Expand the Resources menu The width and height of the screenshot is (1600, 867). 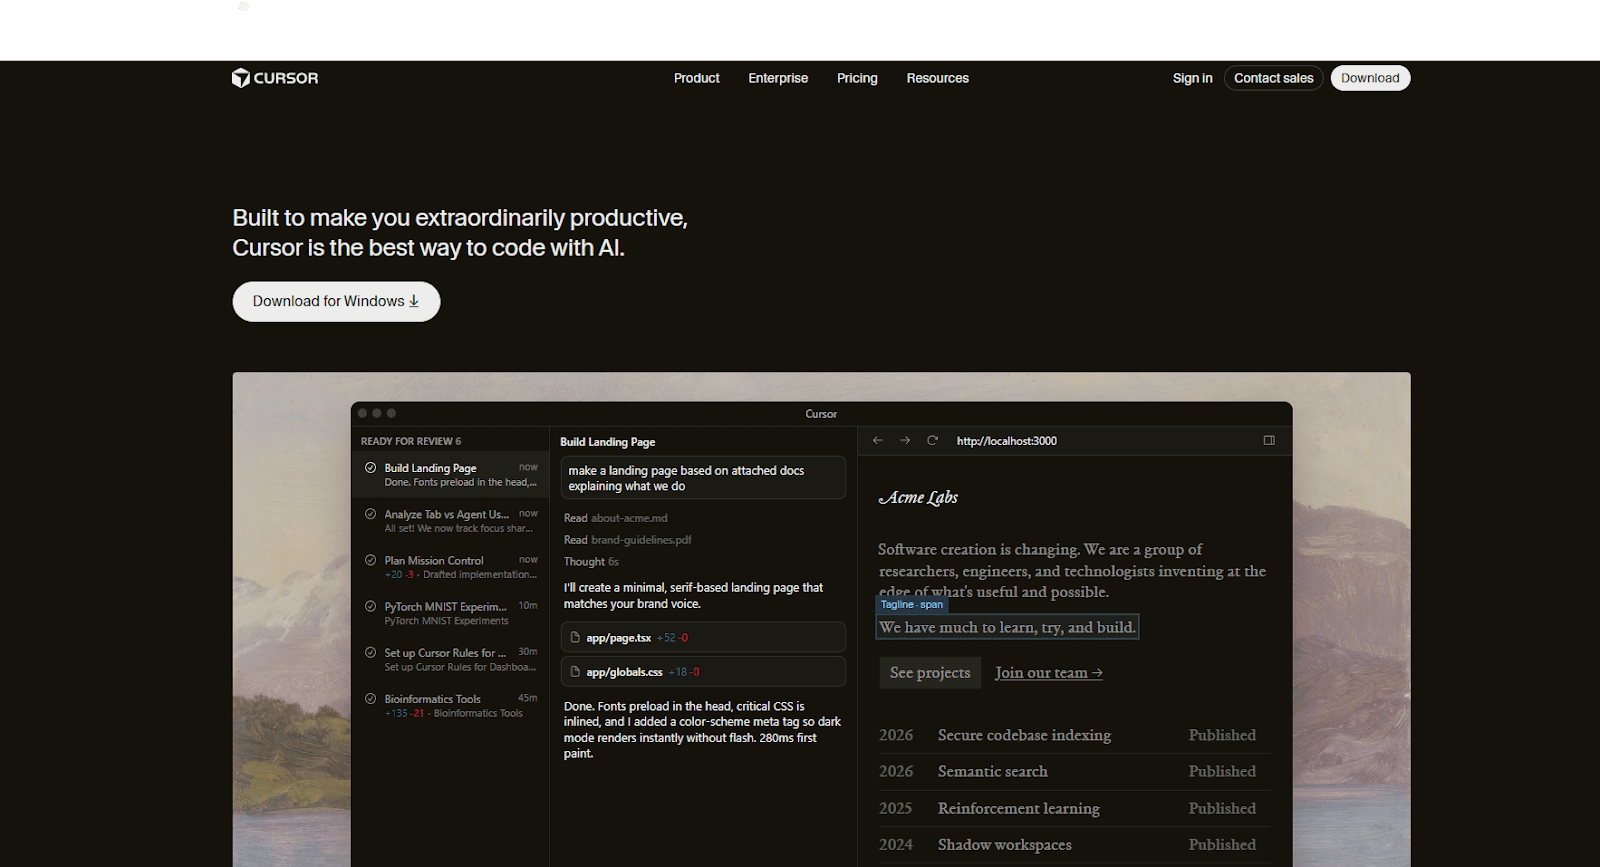pos(937,78)
